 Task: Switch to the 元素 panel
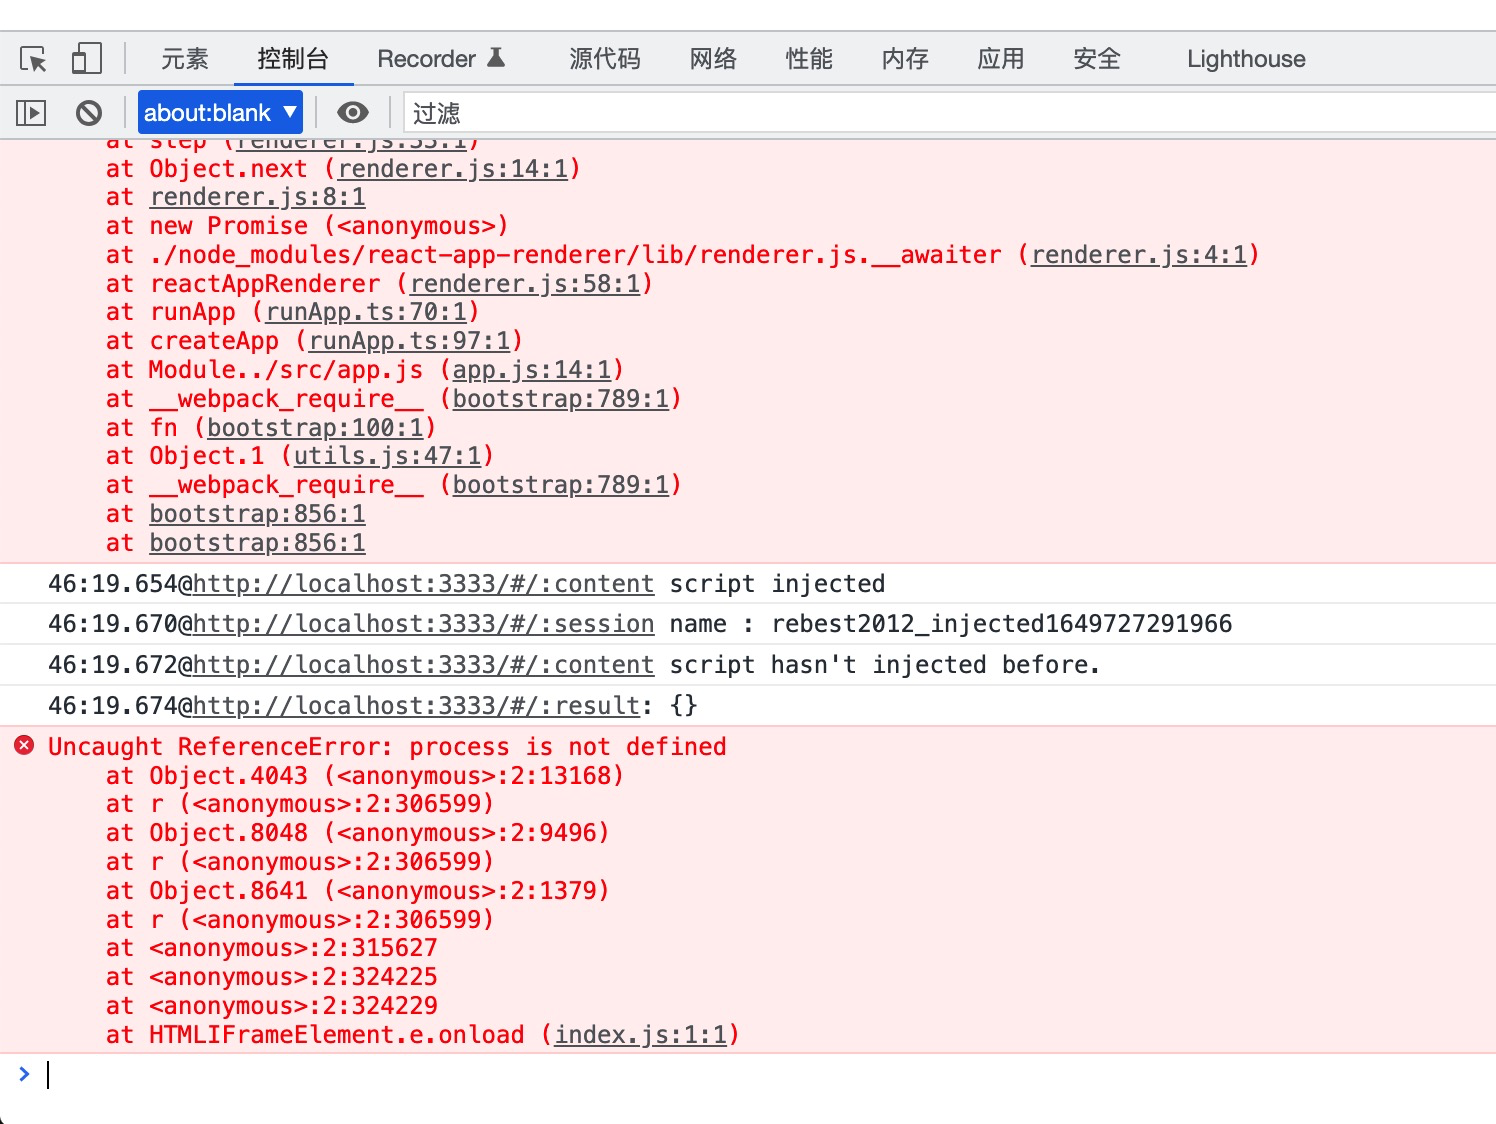pyautogui.click(x=184, y=59)
